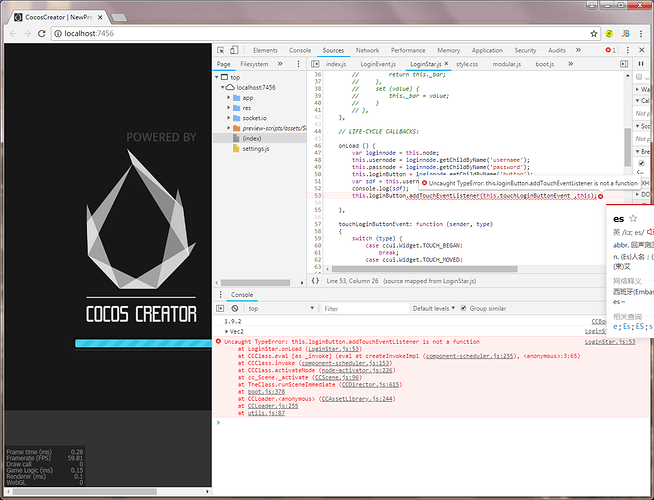
Task: Toggle the debugger sidebar icon
Action: (x=624, y=64)
